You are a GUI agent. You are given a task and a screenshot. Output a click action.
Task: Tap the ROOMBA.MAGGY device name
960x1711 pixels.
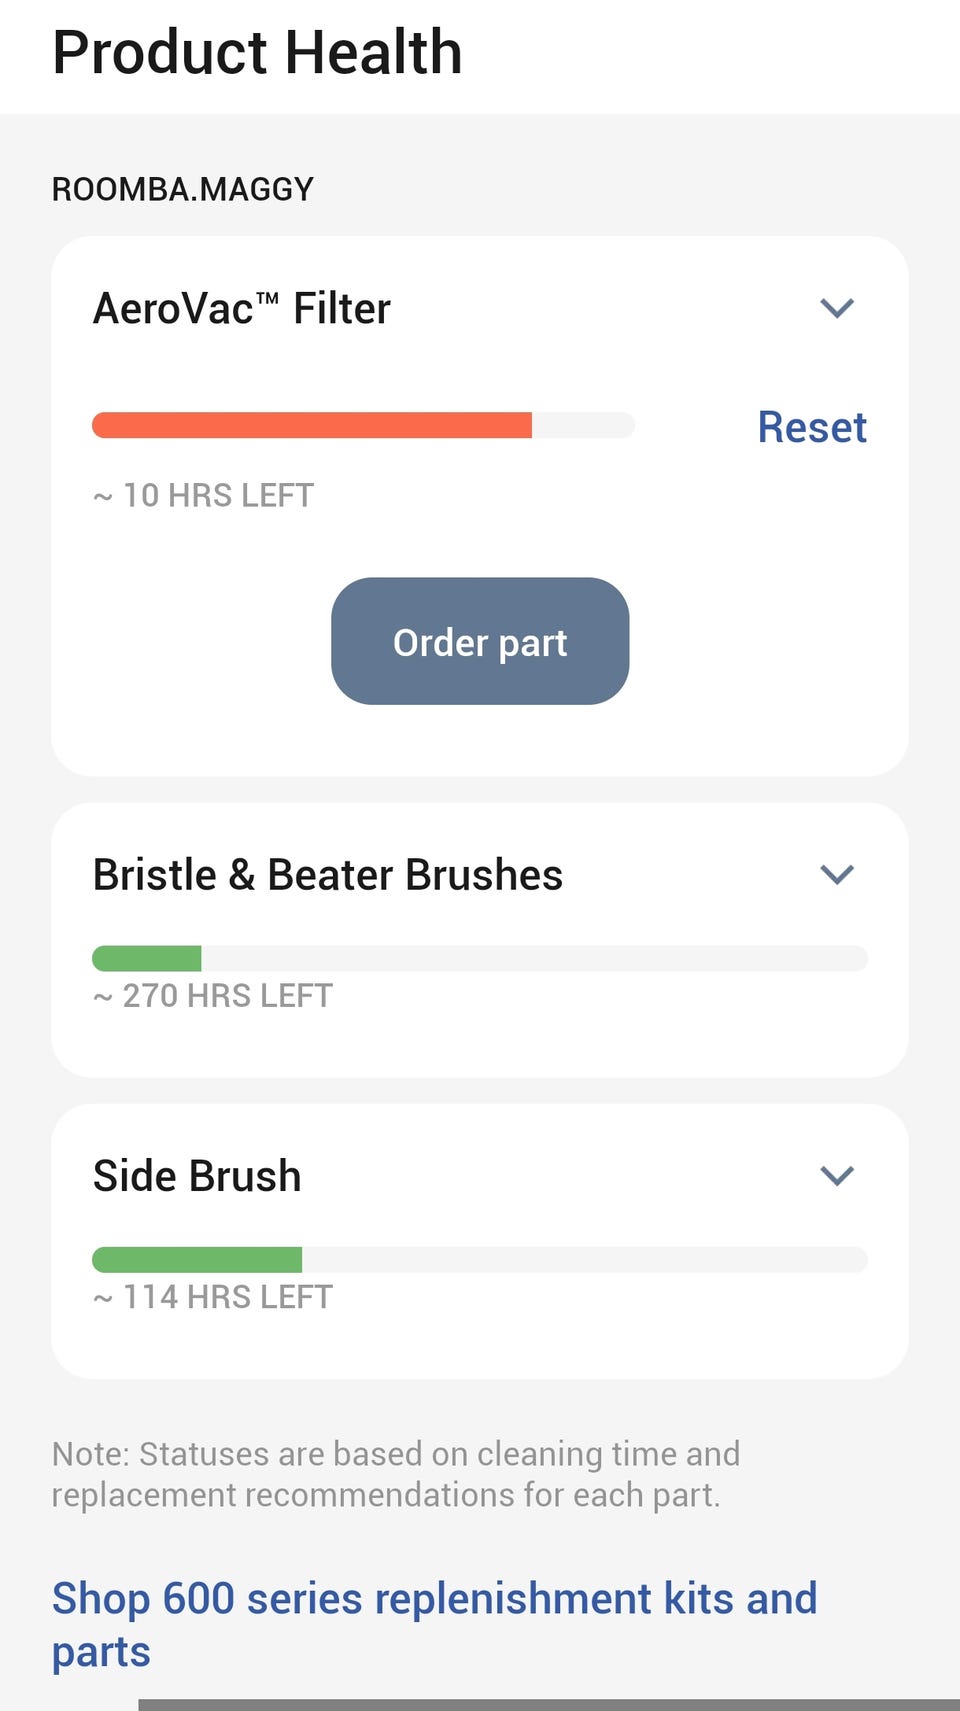point(183,189)
